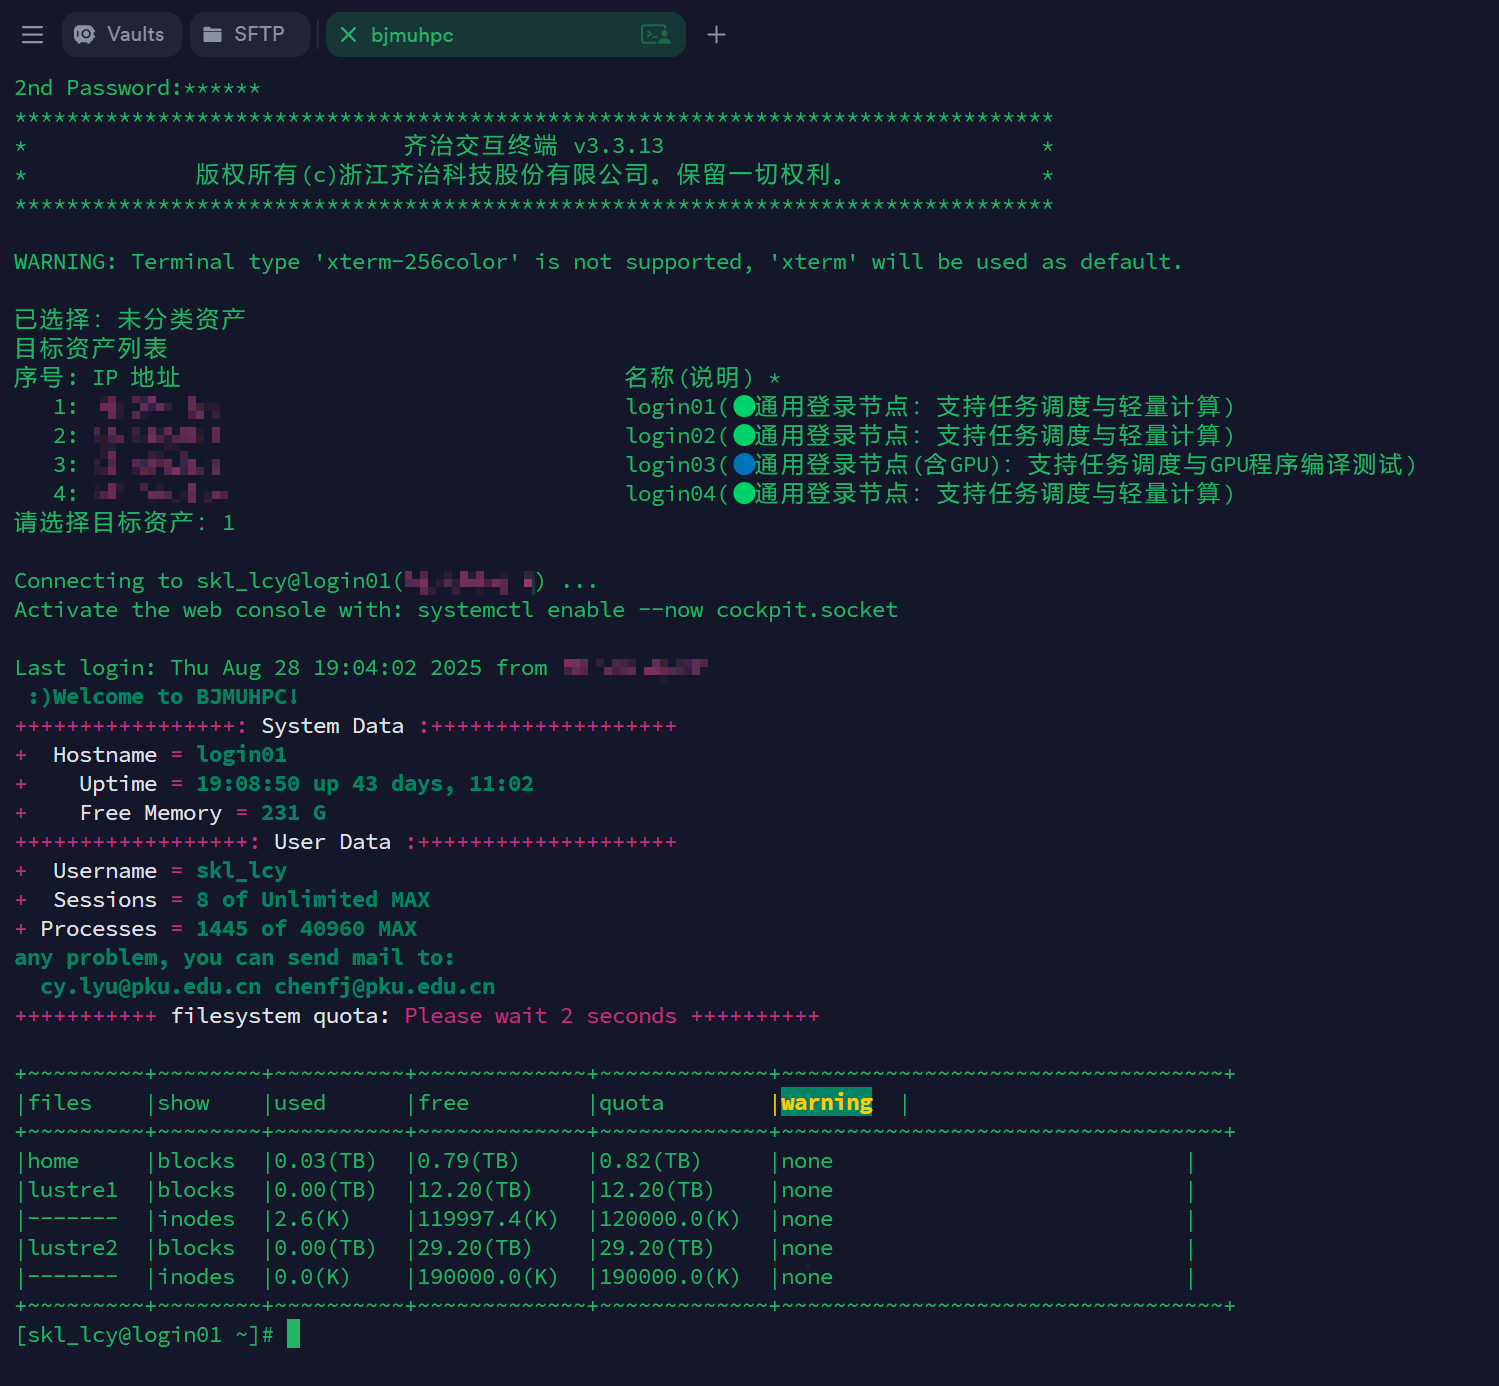1499x1386 pixels.
Task: Click the home row quota 0.82(TB)
Action: point(650,1161)
